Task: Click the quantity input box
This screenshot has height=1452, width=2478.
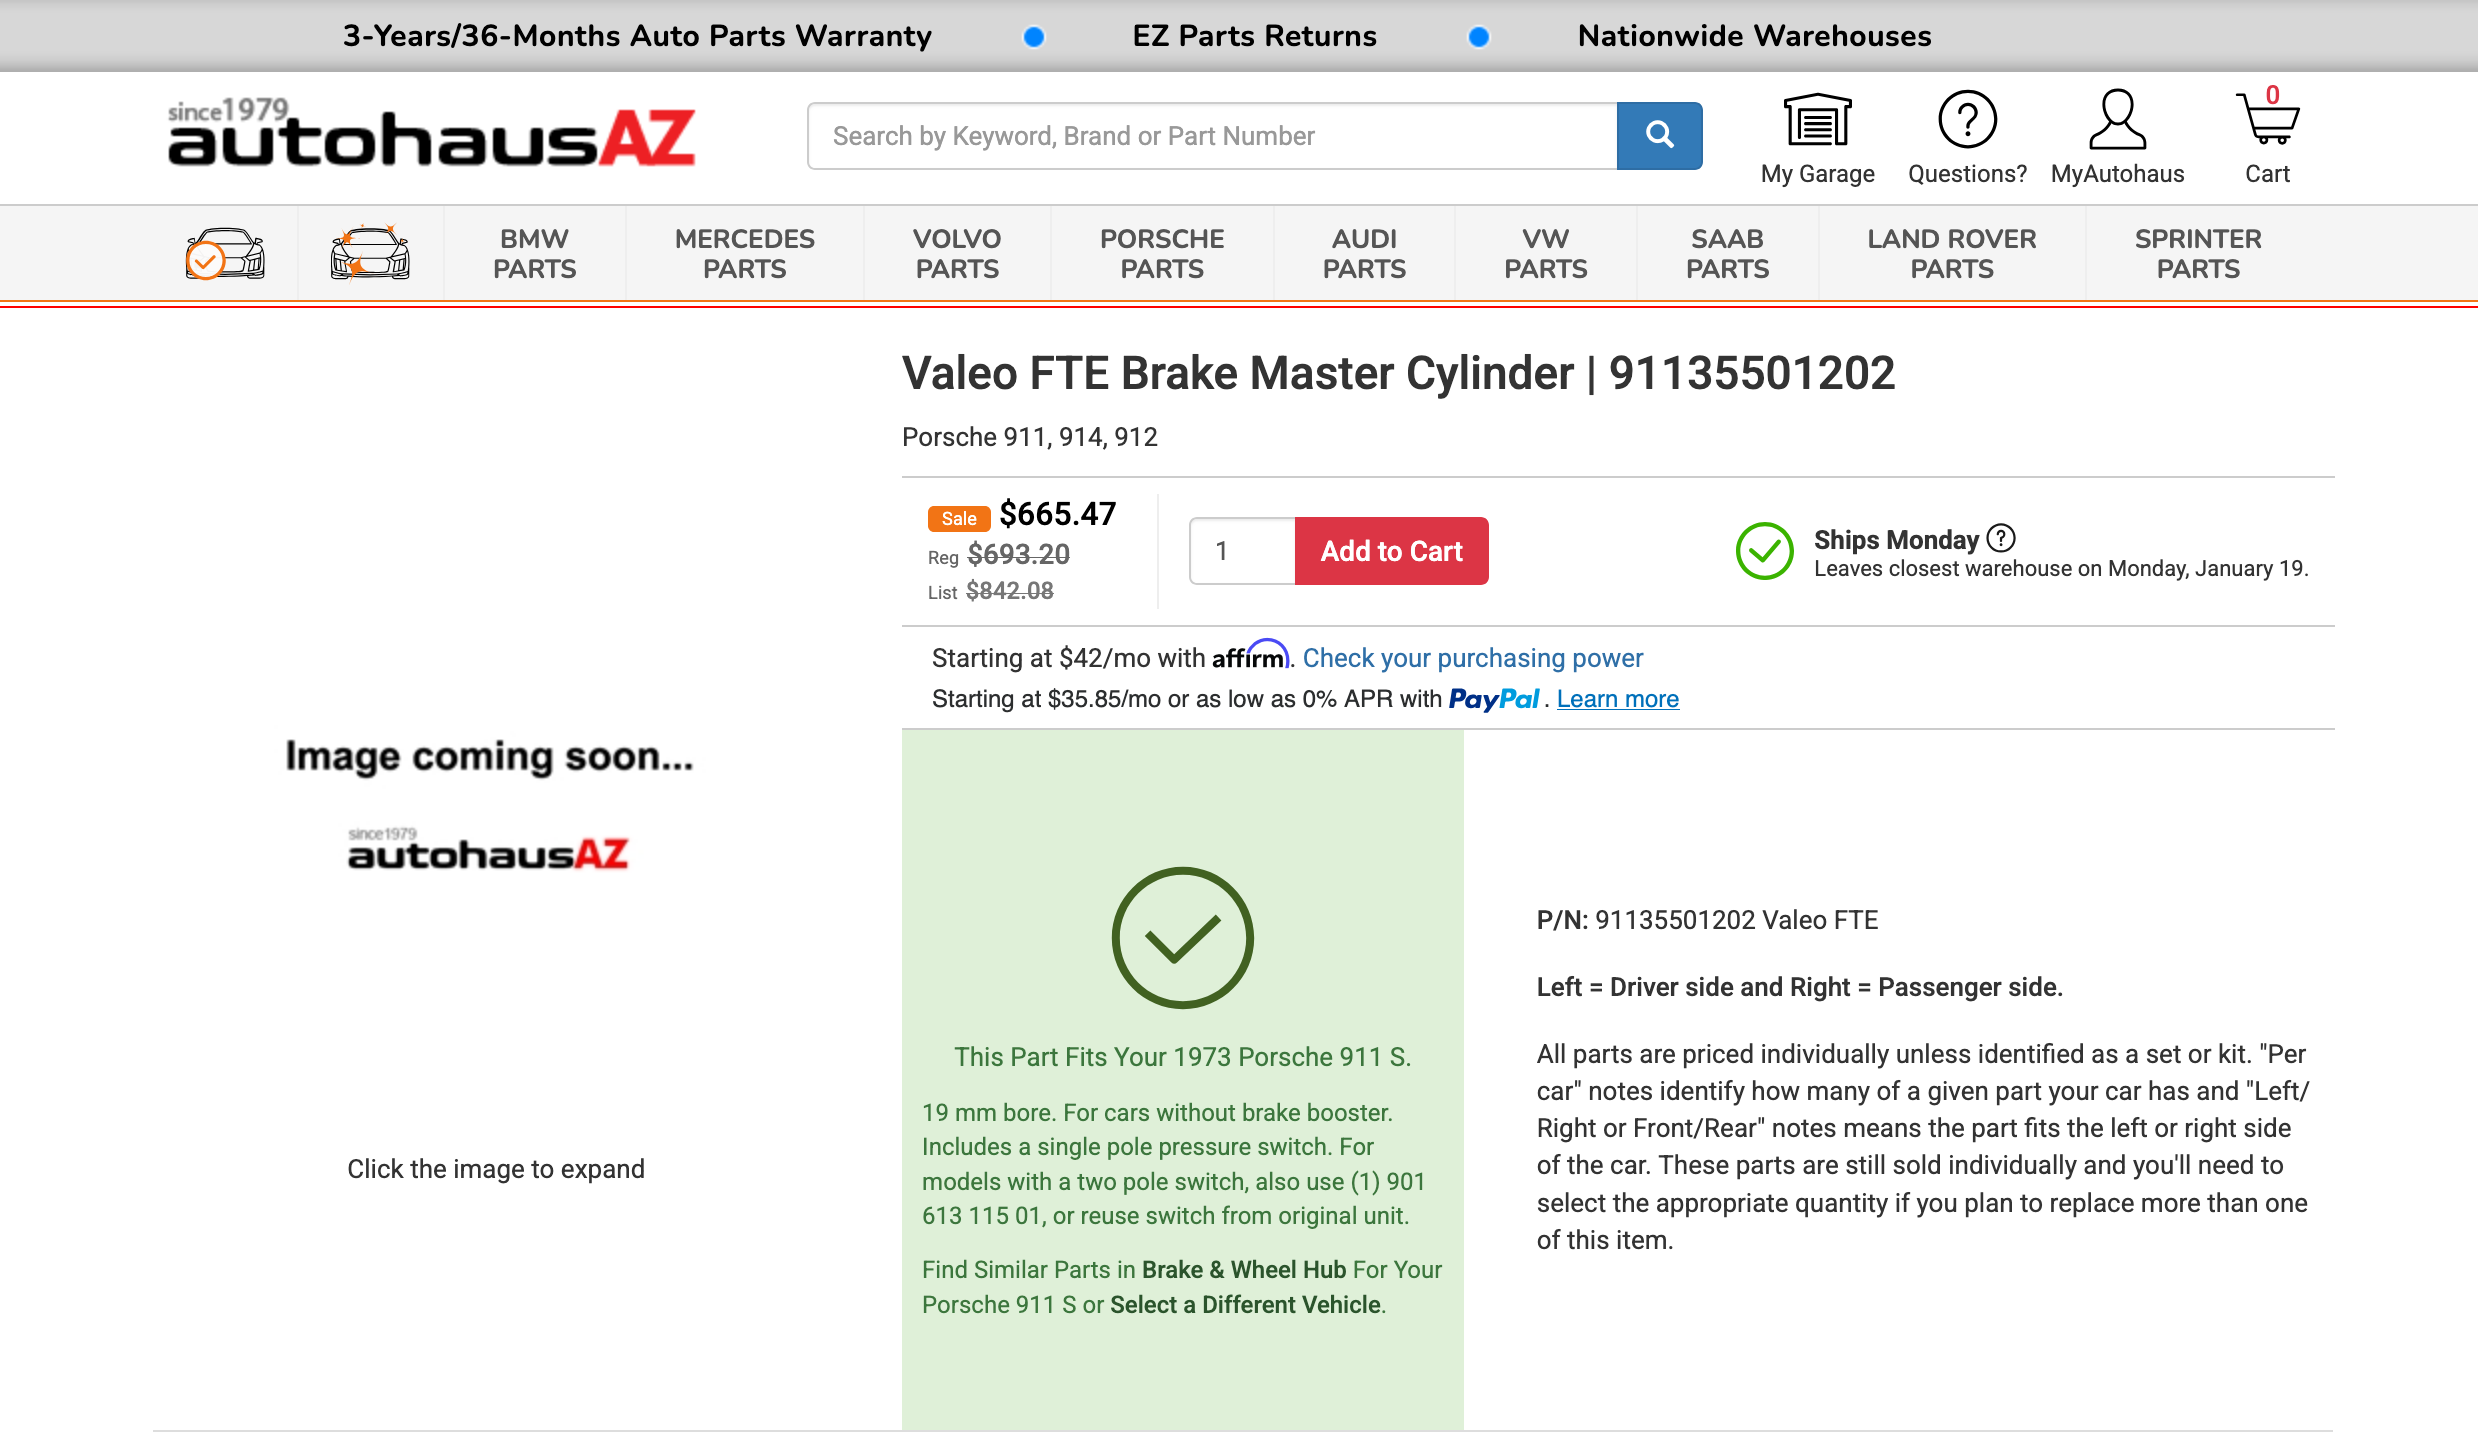Action: pos(1242,551)
